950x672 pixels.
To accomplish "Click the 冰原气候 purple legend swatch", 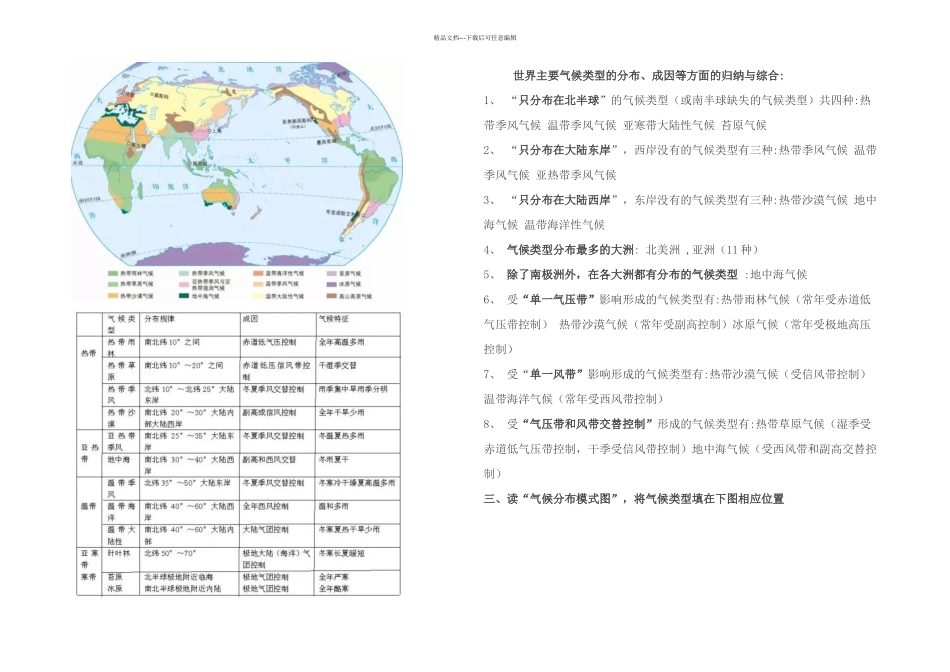I will [331, 284].
